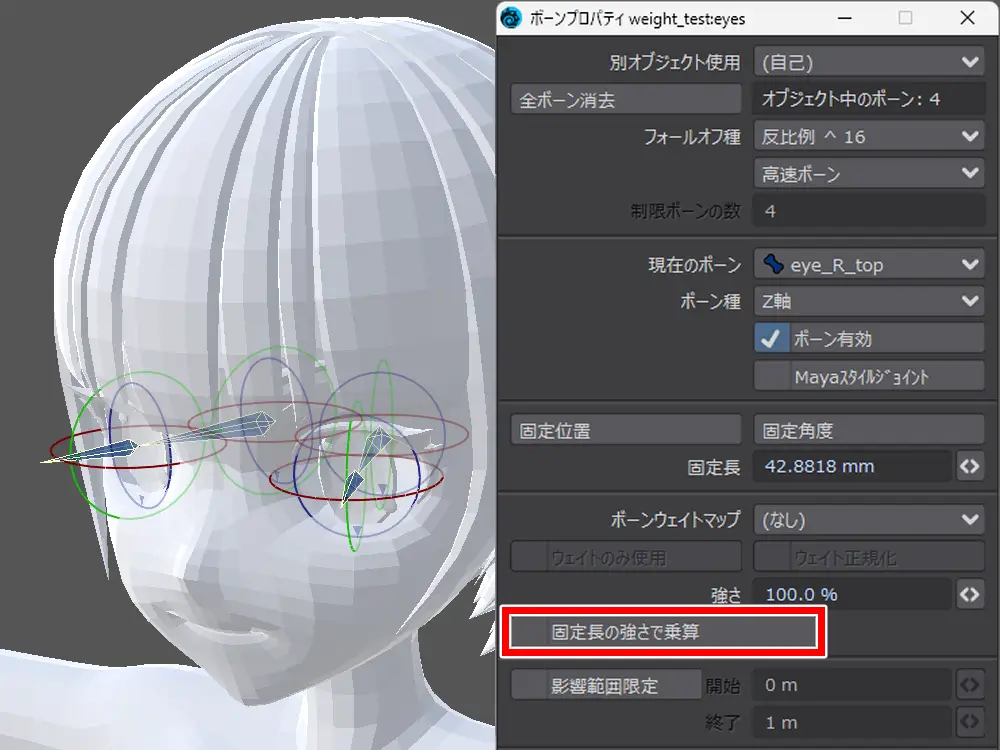1000x750 pixels.
Task: Toggle the ボーン有効 checkbox
Action: click(770, 338)
